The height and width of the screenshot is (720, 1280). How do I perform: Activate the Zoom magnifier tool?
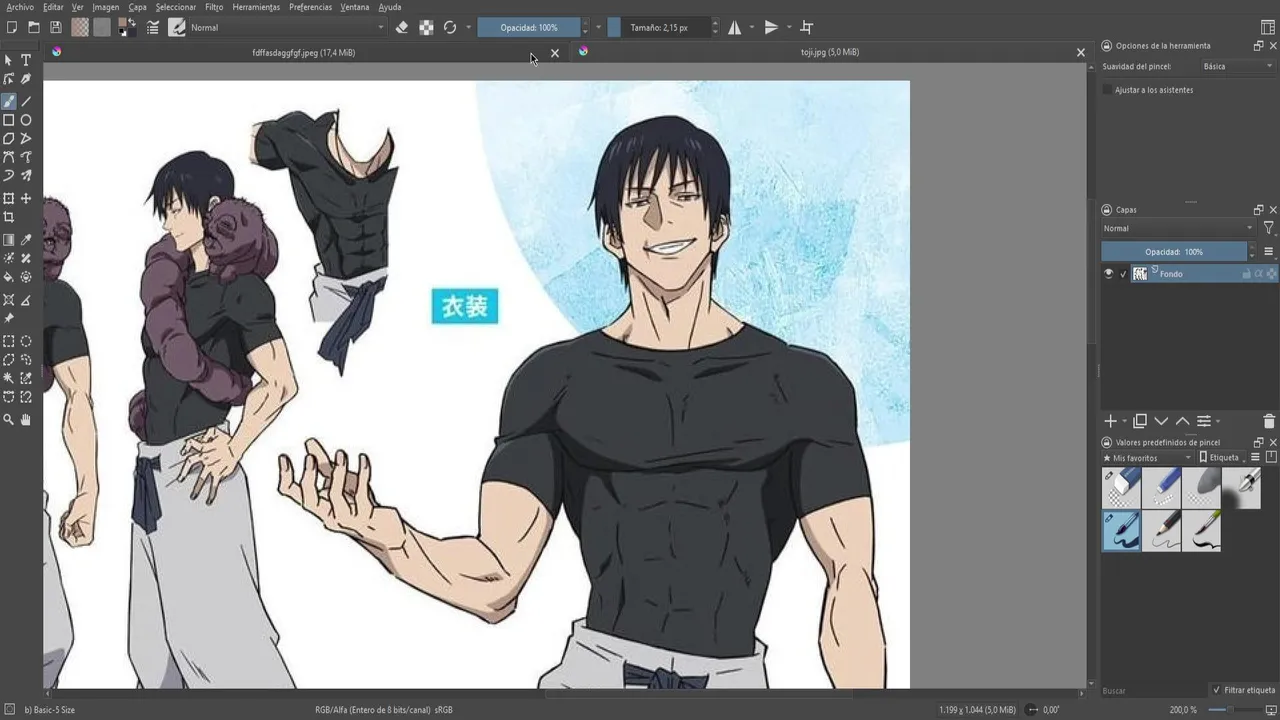tap(9, 419)
